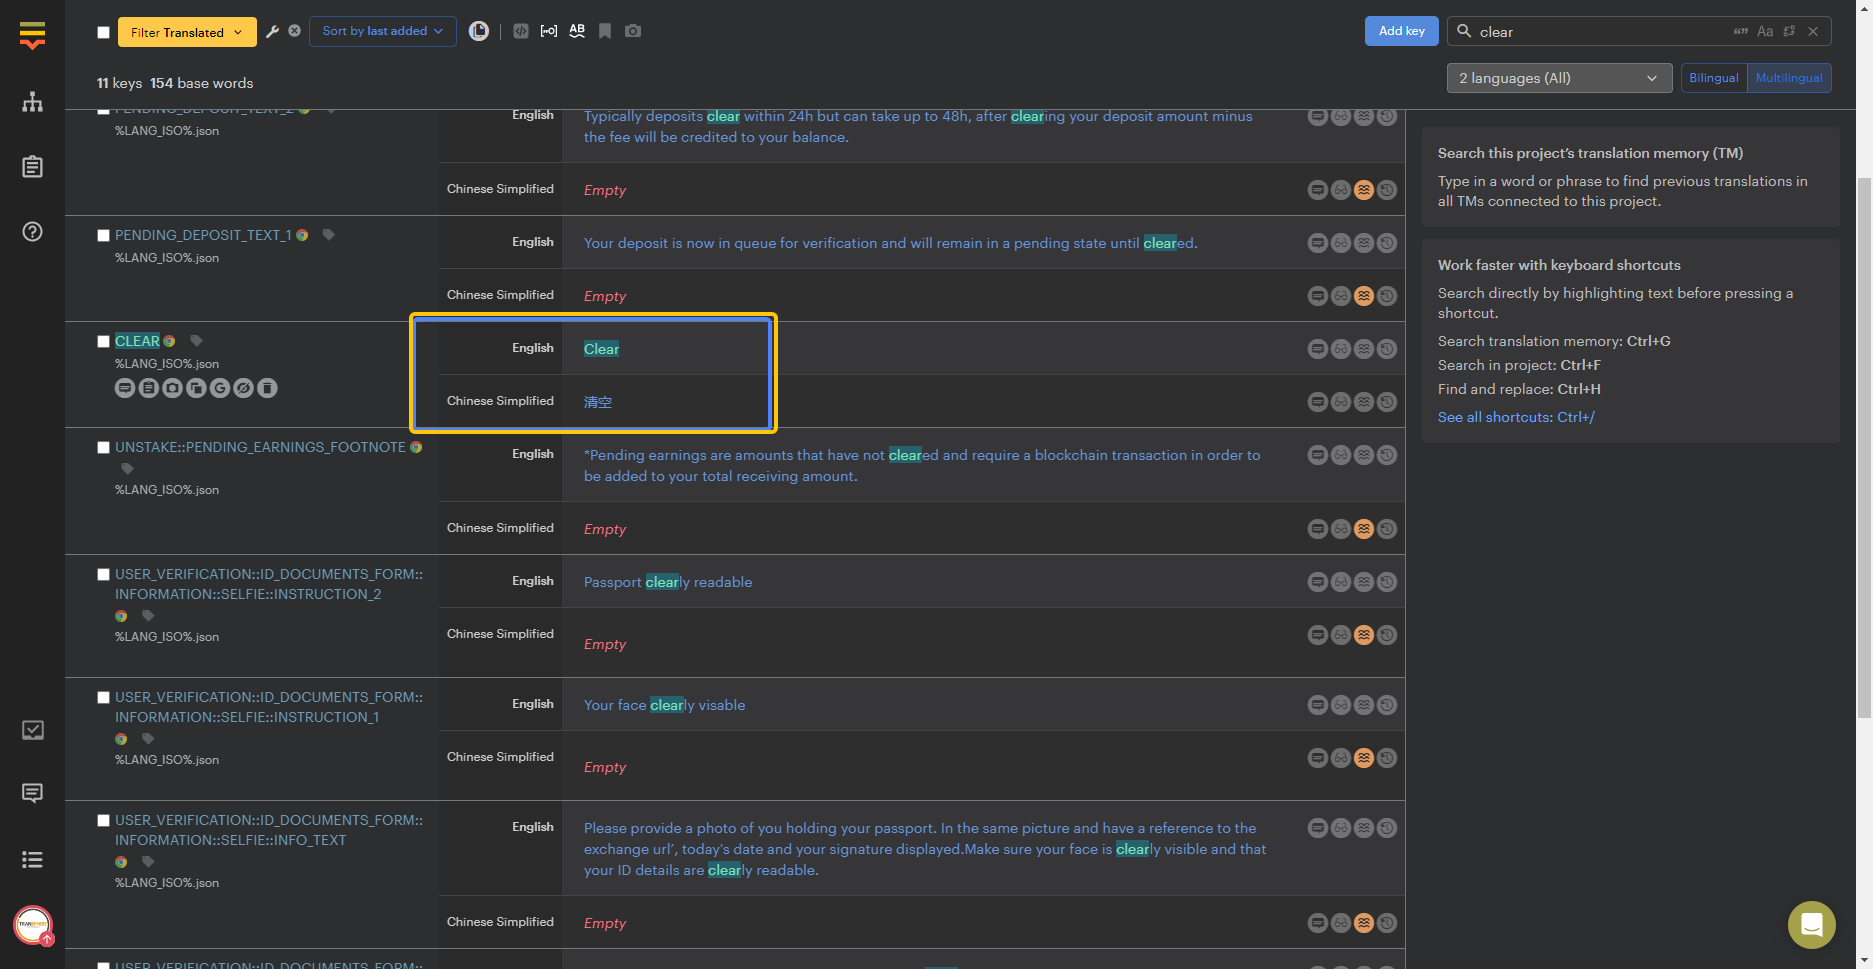1873x969 pixels.
Task: Hide the CLEAR key with the eye-slash icon
Action: click(243, 388)
